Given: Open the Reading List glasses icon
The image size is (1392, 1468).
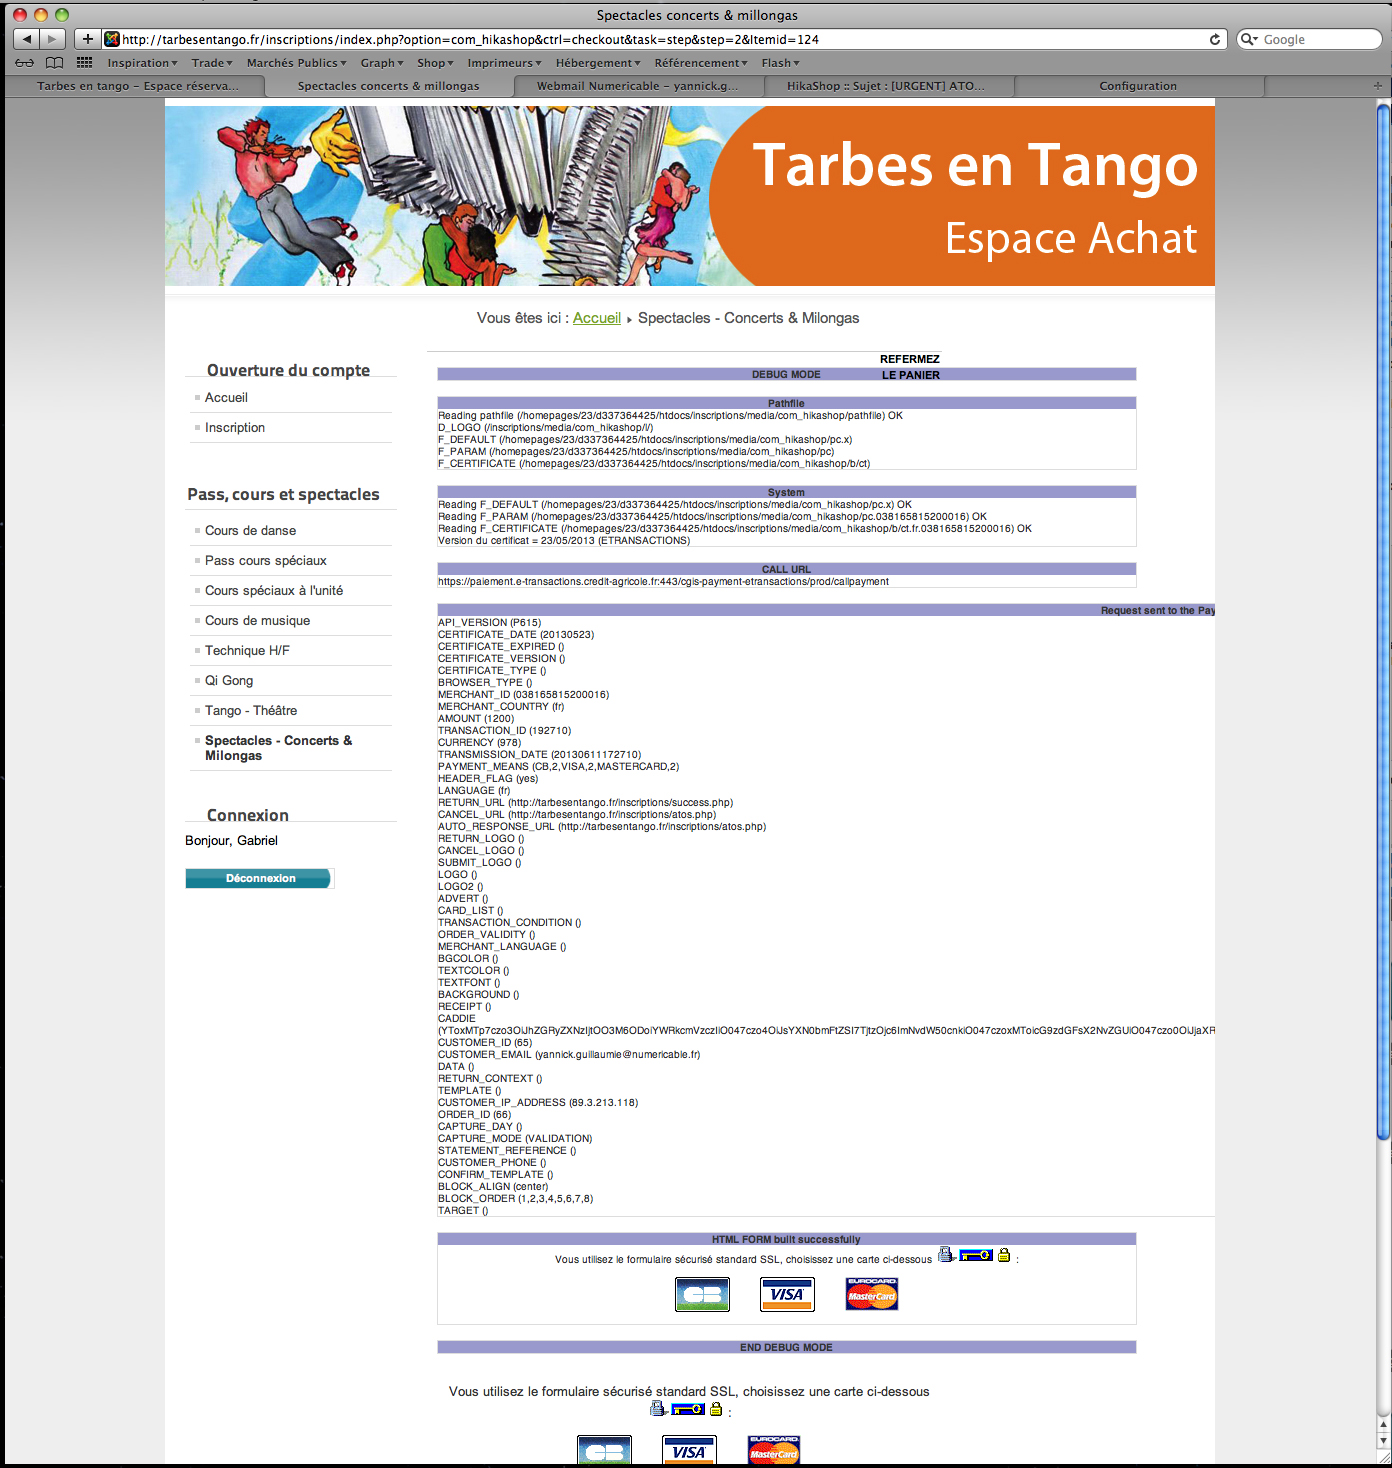Looking at the screenshot, I should coord(25,63).
